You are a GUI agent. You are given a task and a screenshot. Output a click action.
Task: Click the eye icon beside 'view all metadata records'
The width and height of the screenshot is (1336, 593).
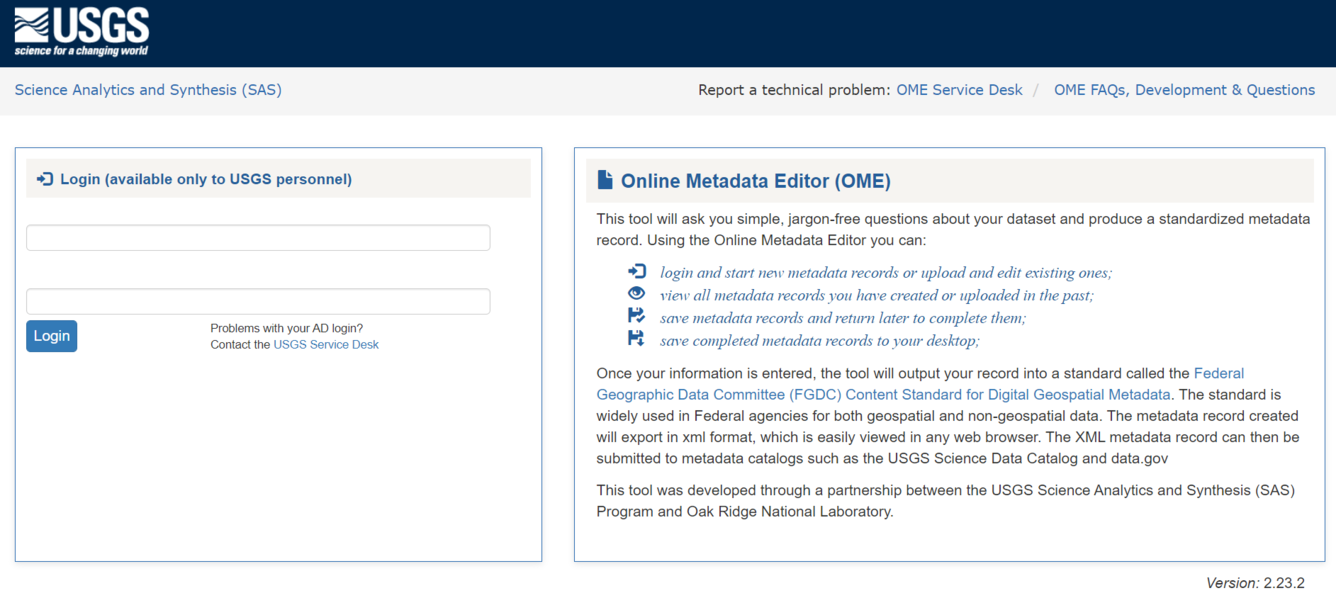click(x=637, y=295)
